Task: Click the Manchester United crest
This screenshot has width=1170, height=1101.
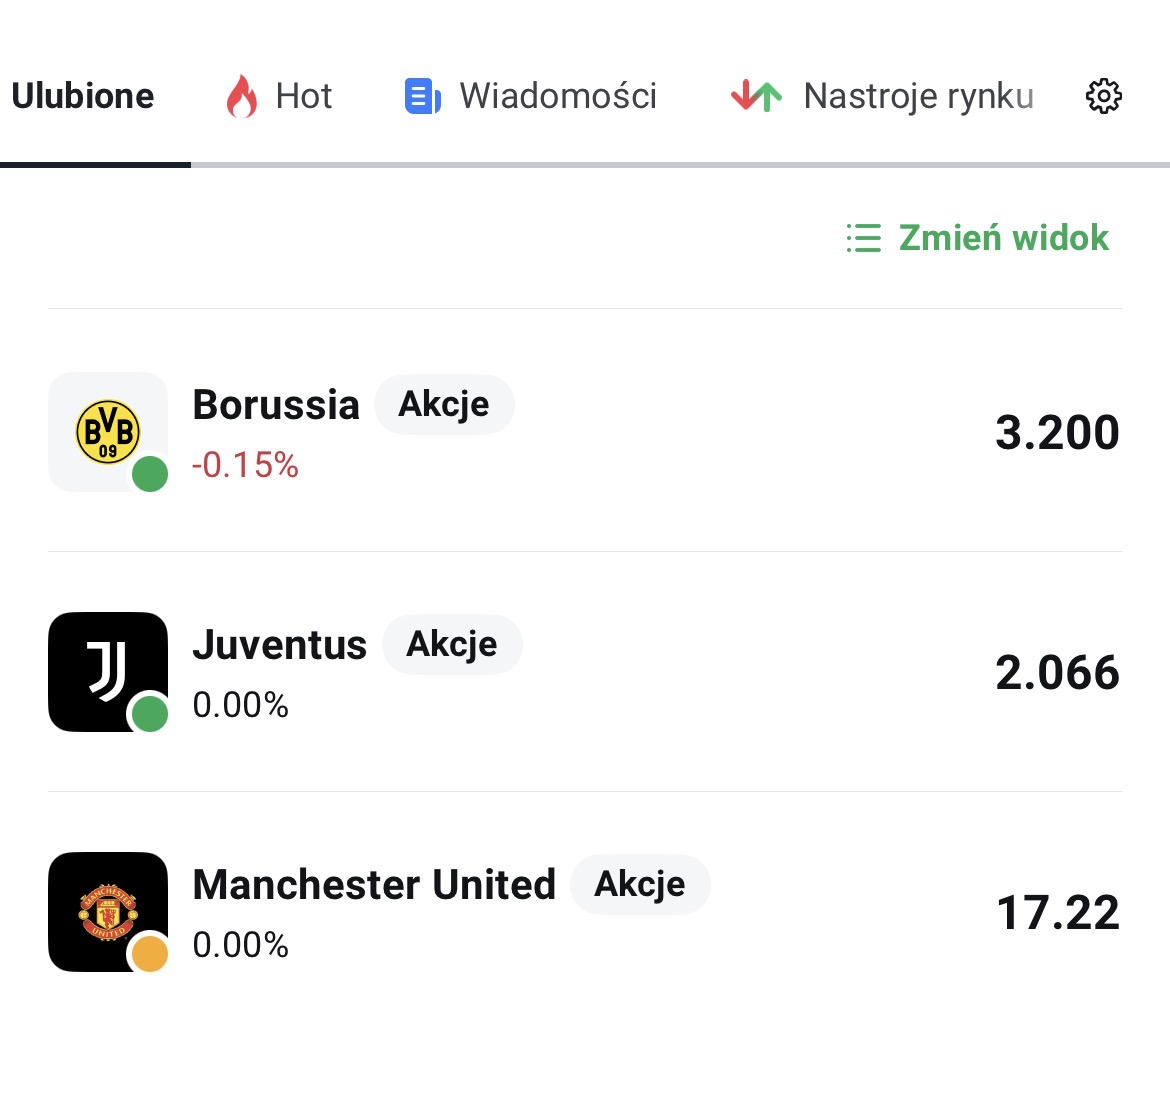Action: (108, 910)
